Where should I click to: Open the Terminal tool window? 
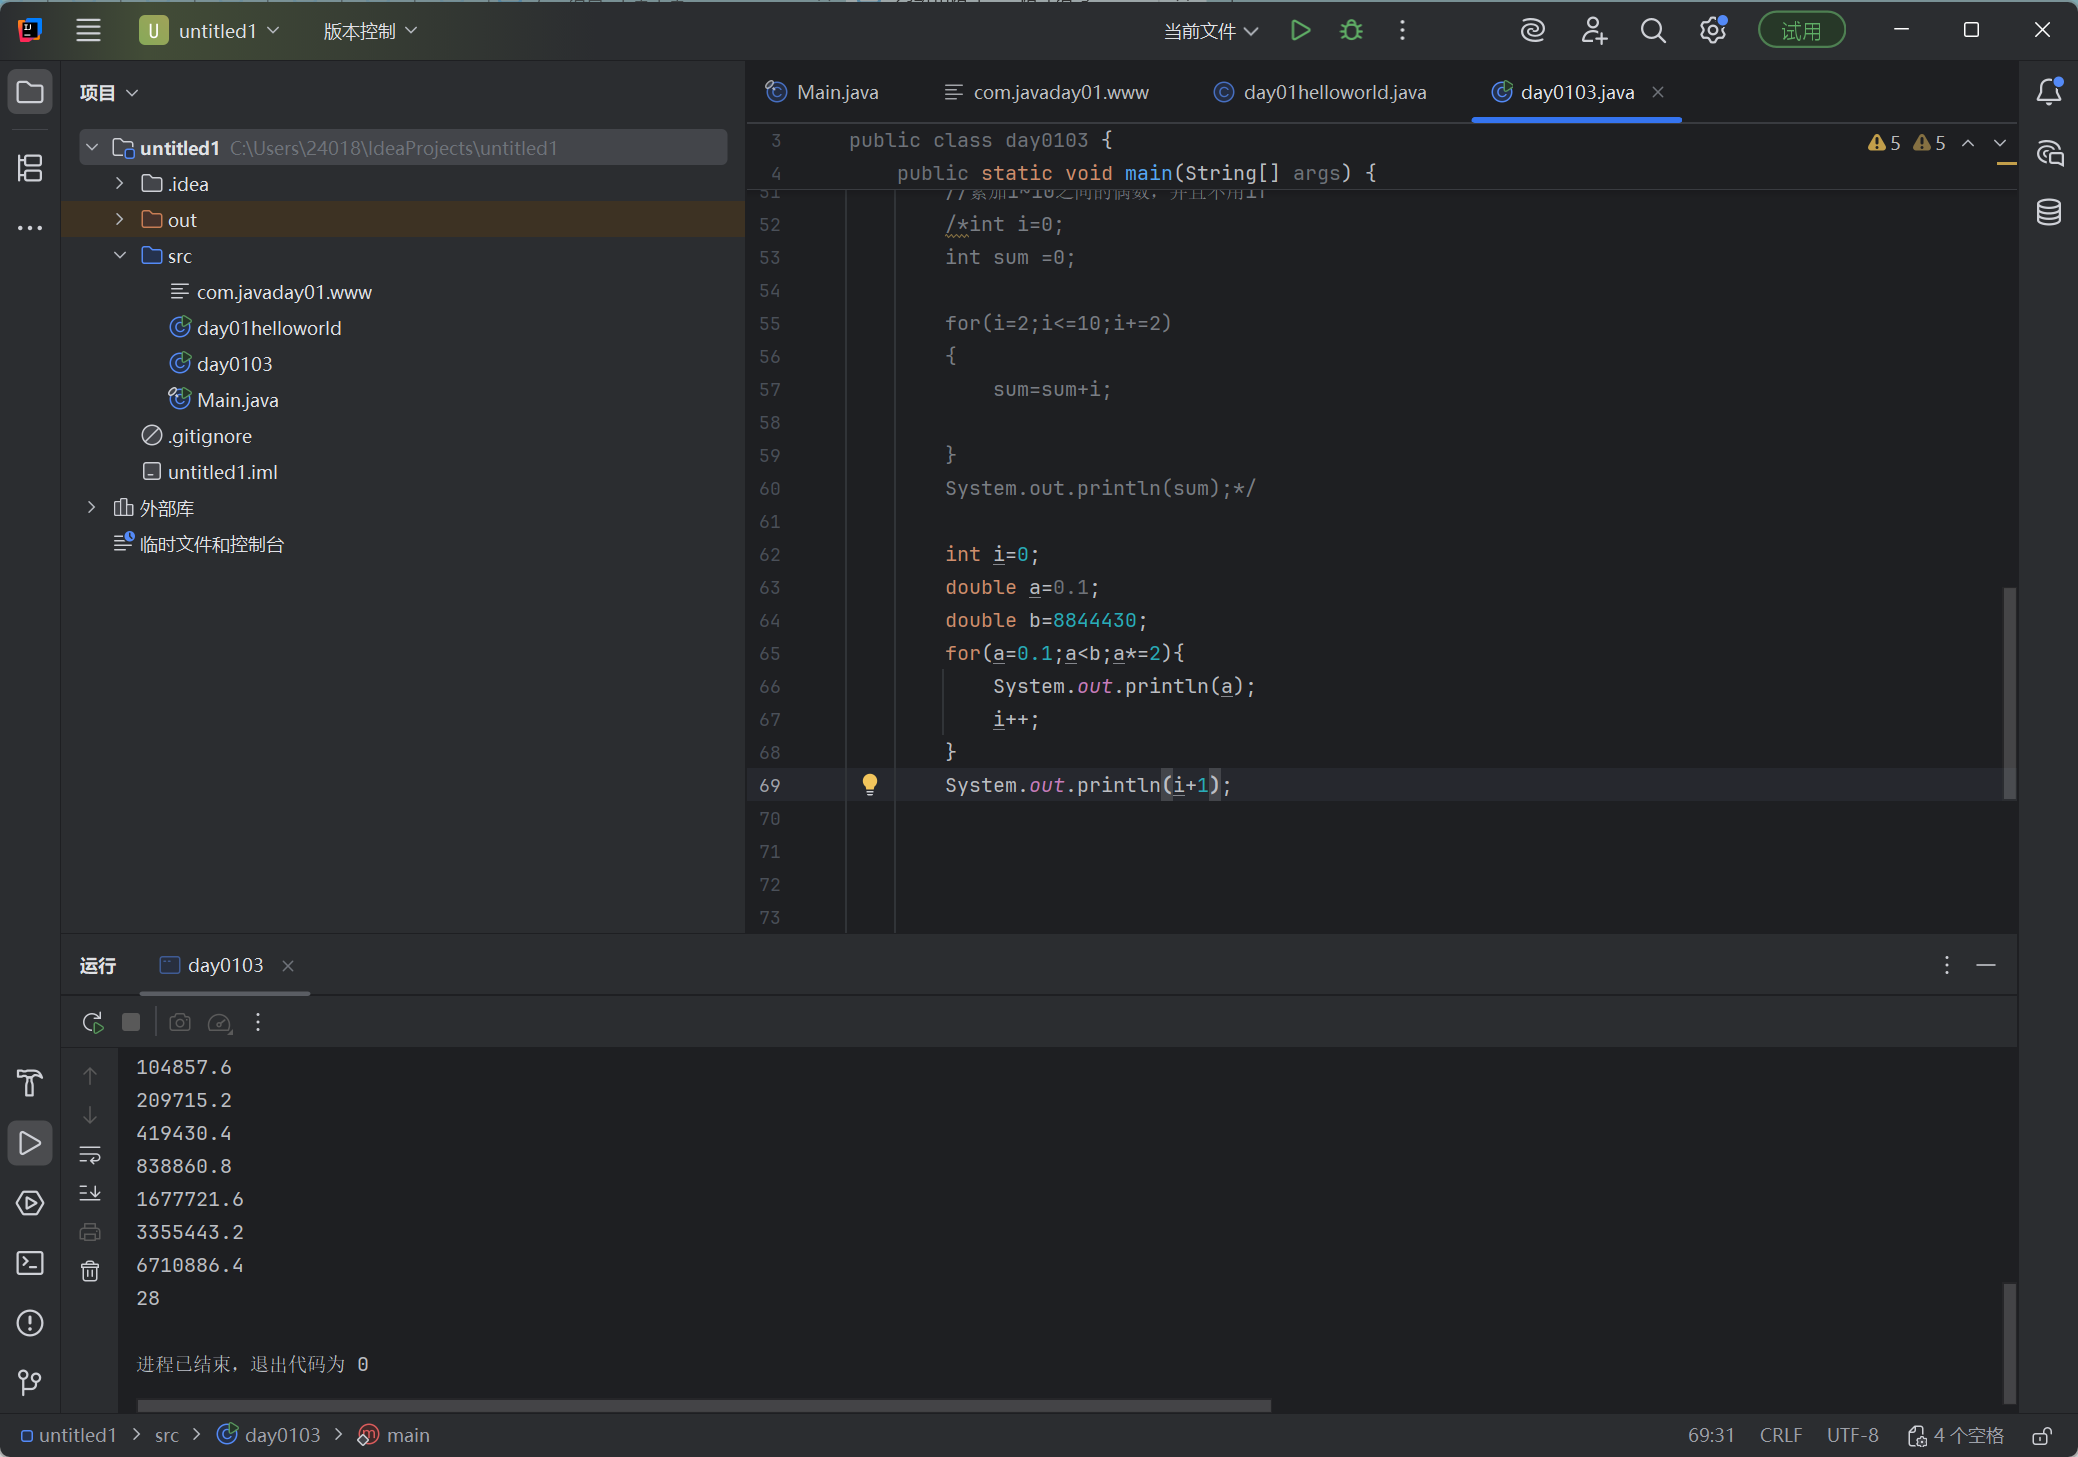point(30,1263)
